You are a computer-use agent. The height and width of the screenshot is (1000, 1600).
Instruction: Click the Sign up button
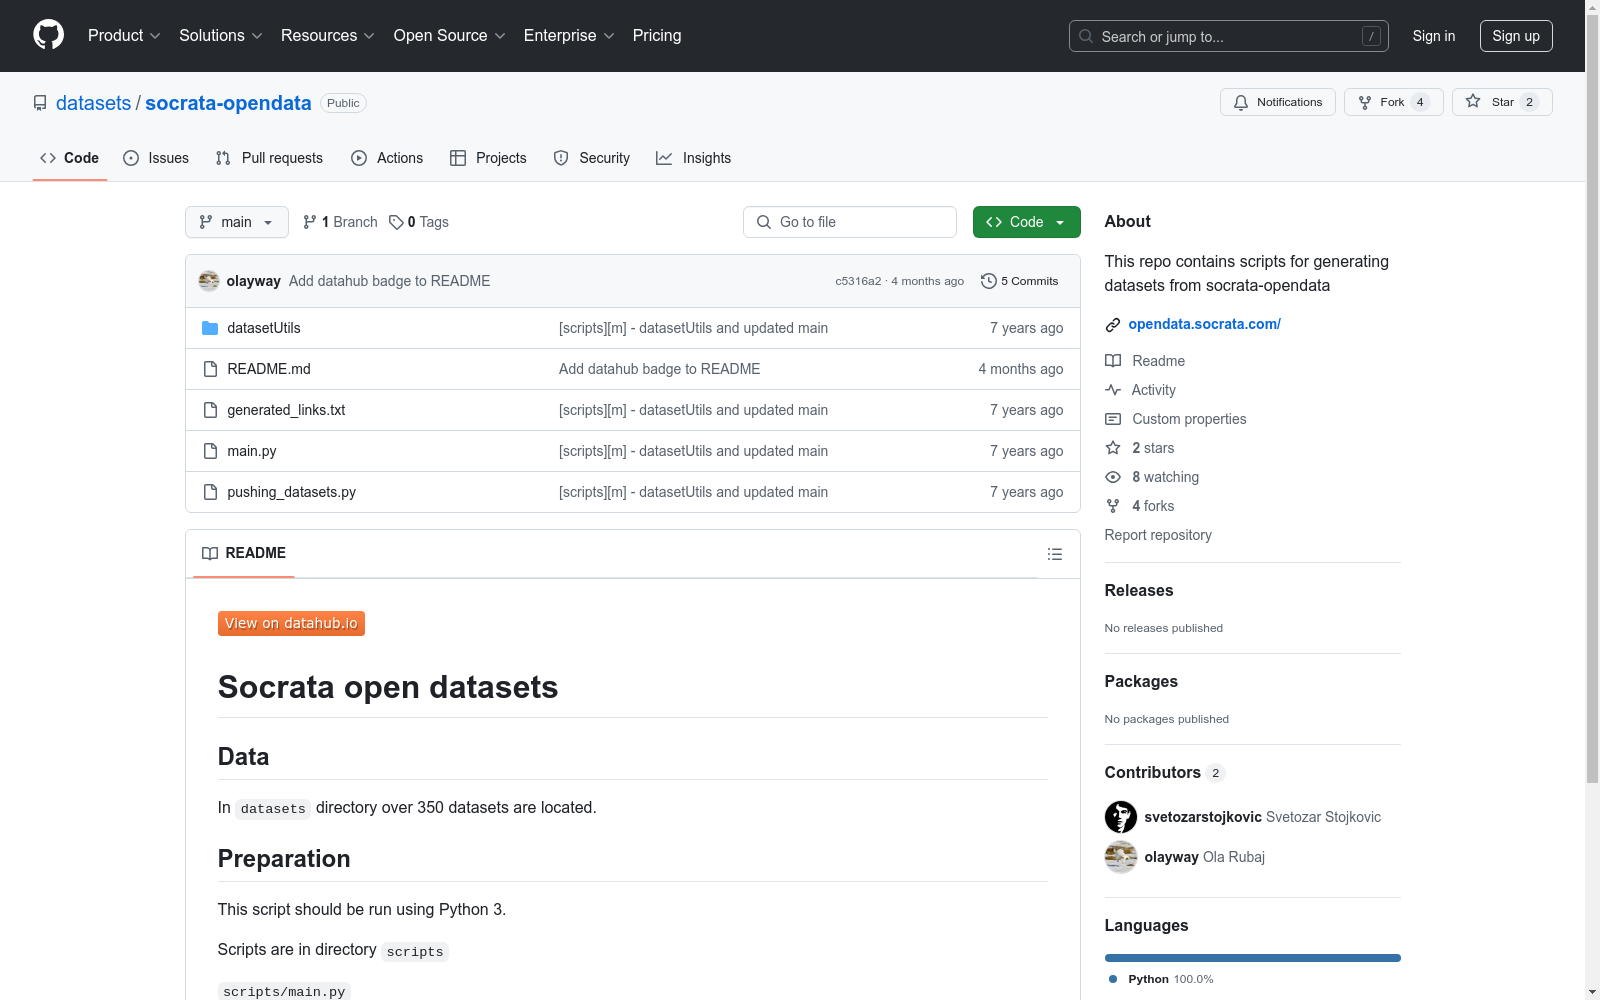tap(1516, 36)
